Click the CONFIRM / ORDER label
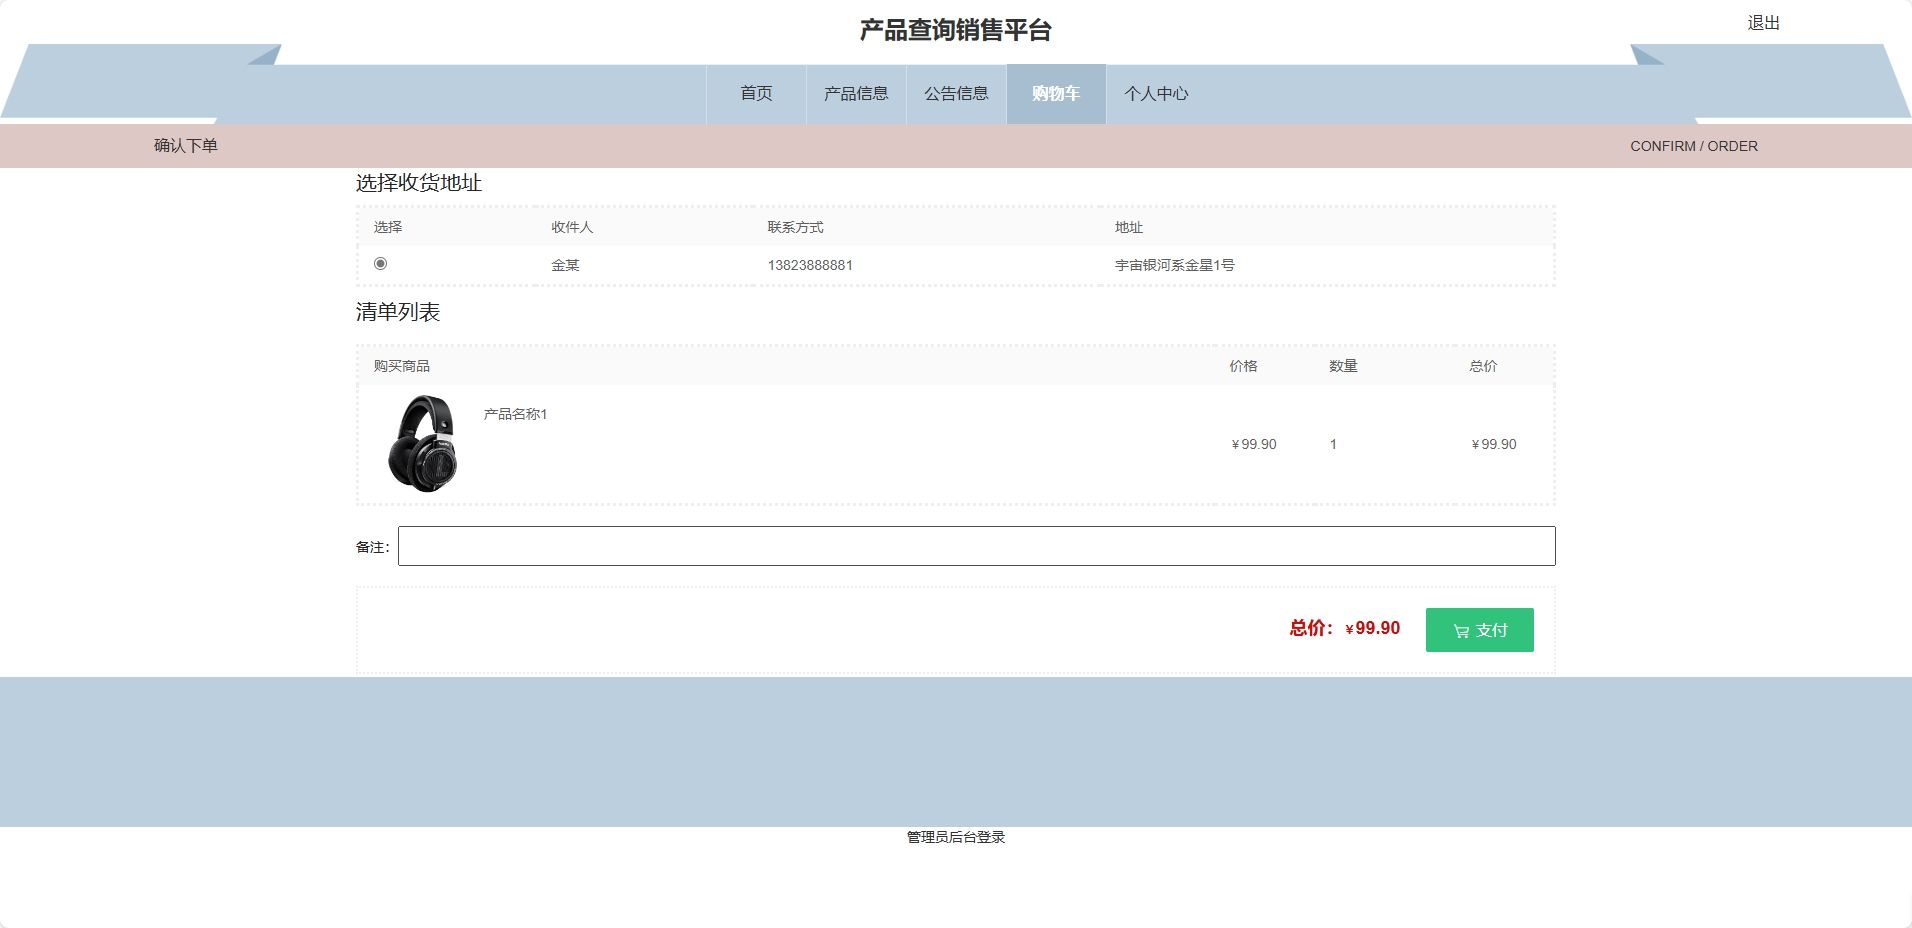1912x928 pixels. coord(1693,144)
